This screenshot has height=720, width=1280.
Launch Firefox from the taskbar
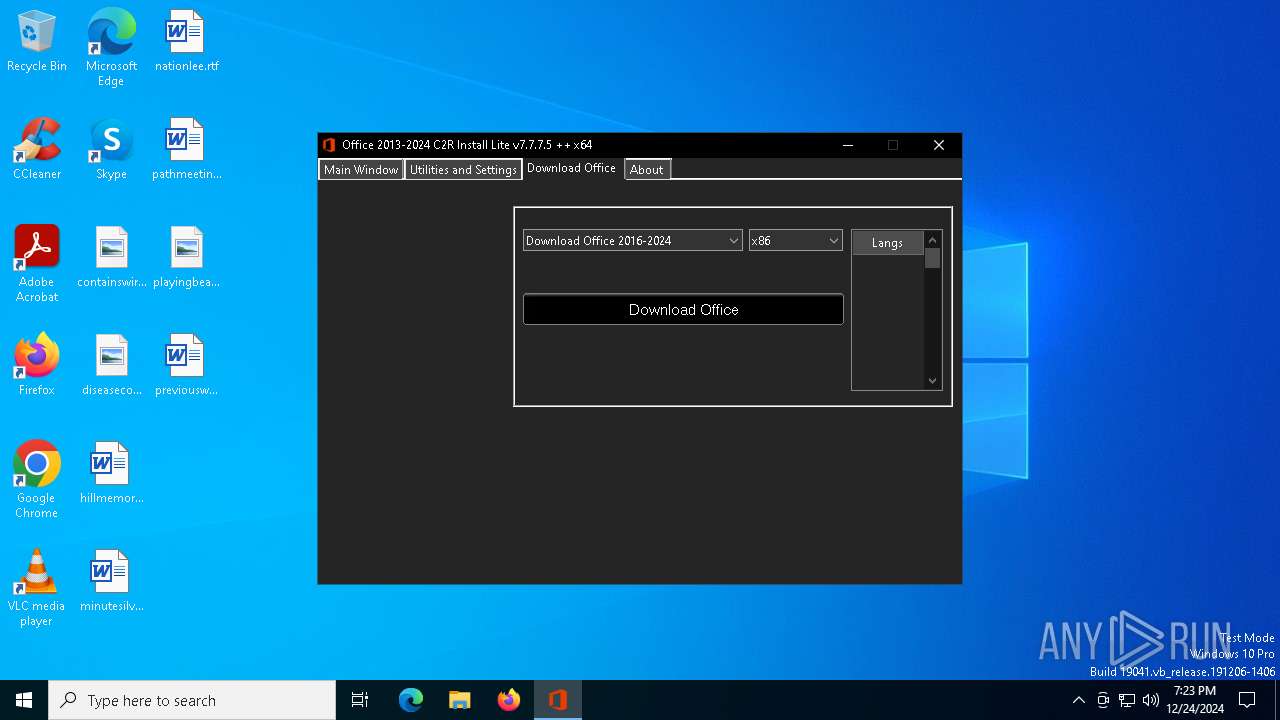pos(509,700)
